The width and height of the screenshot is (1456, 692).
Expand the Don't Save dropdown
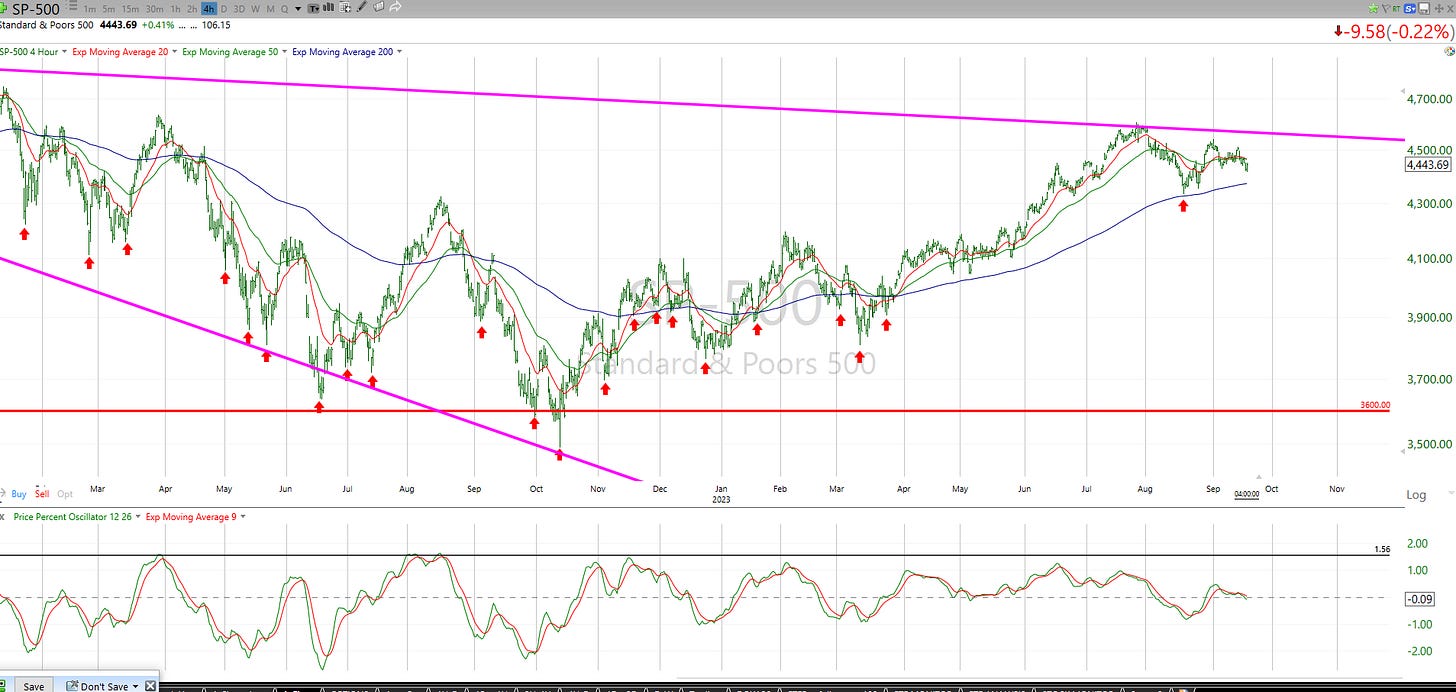135,687
